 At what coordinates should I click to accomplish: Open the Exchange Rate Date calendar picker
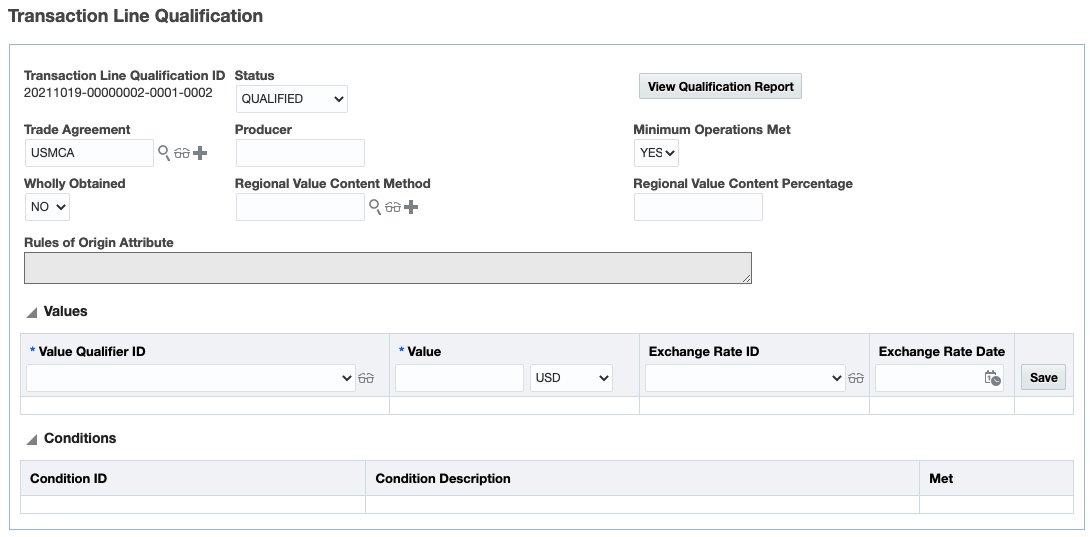pyautogui.click(x=992, y=378)
